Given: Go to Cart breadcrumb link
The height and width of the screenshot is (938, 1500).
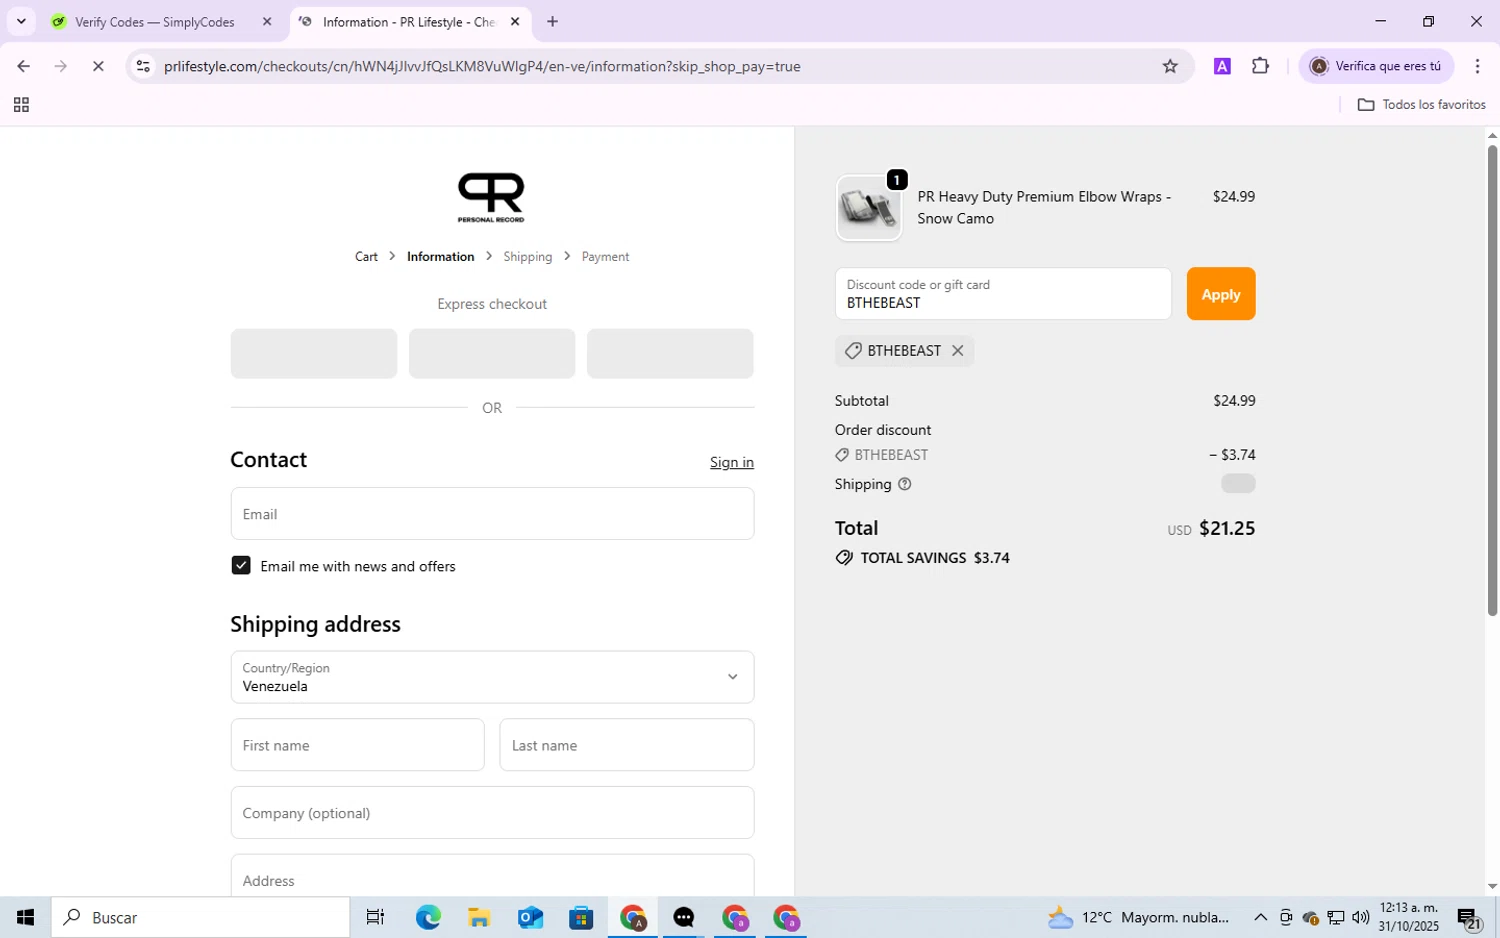Looking at the screenshot, I should [366, 257].
